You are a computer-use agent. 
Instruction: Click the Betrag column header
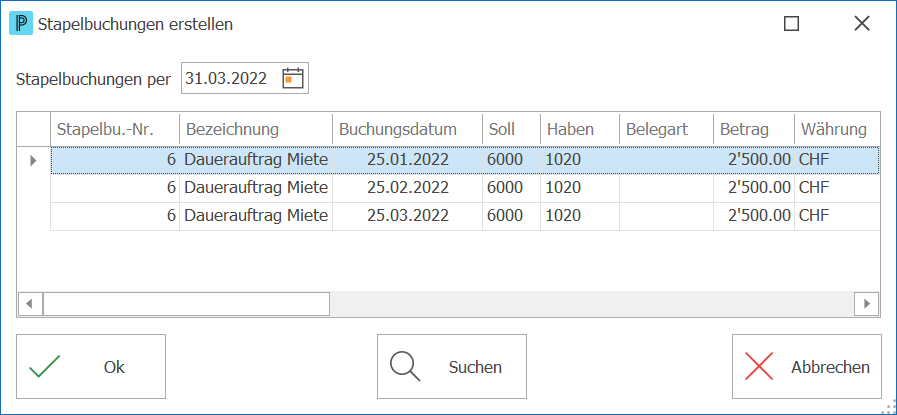(754, 129)
